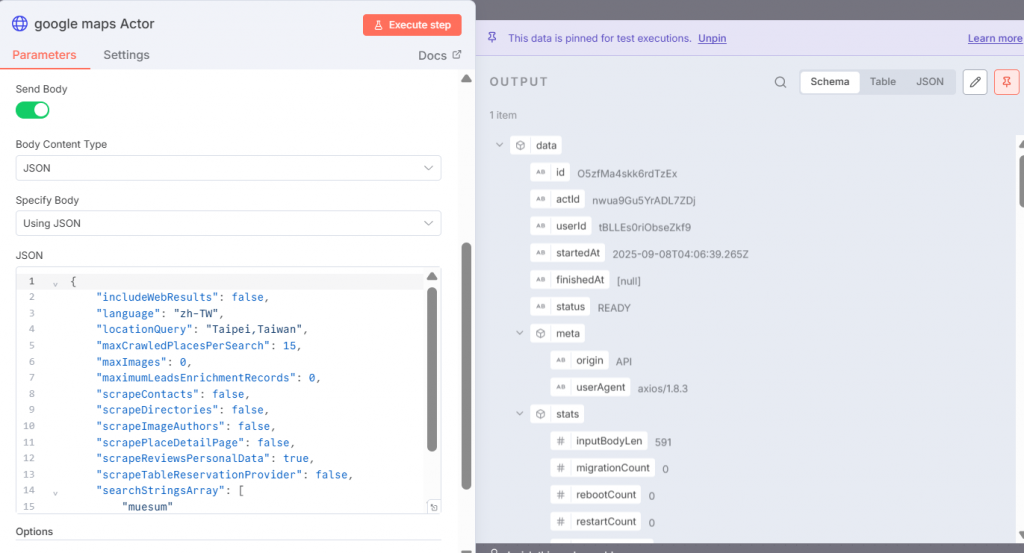Collapse JSON code block at line 1
1024x553 pixels.
point(56,283)
